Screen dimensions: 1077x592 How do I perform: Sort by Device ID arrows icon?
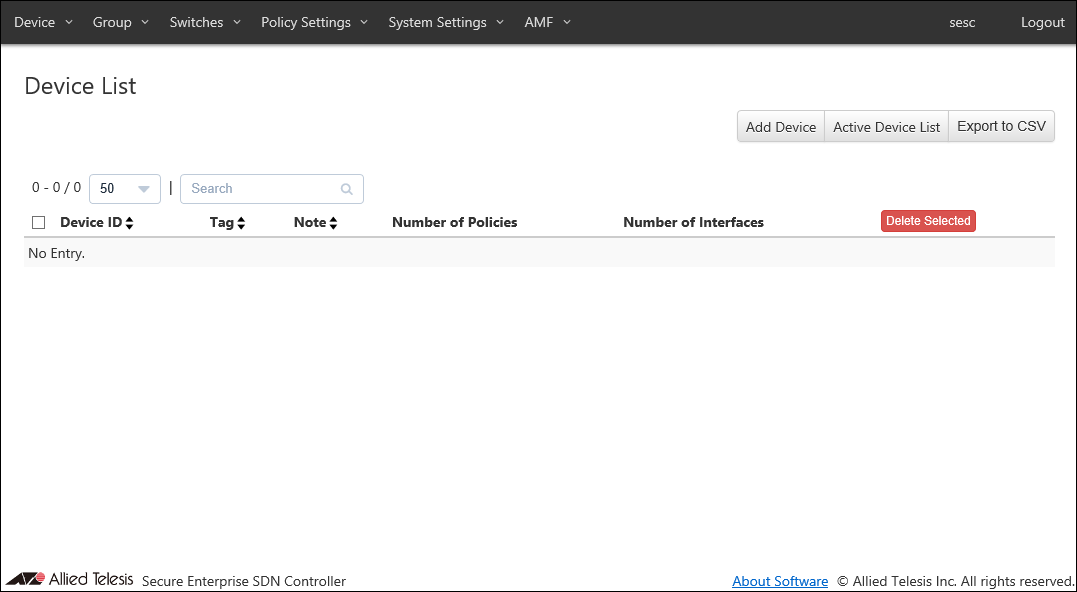click(x=129, y=223)
